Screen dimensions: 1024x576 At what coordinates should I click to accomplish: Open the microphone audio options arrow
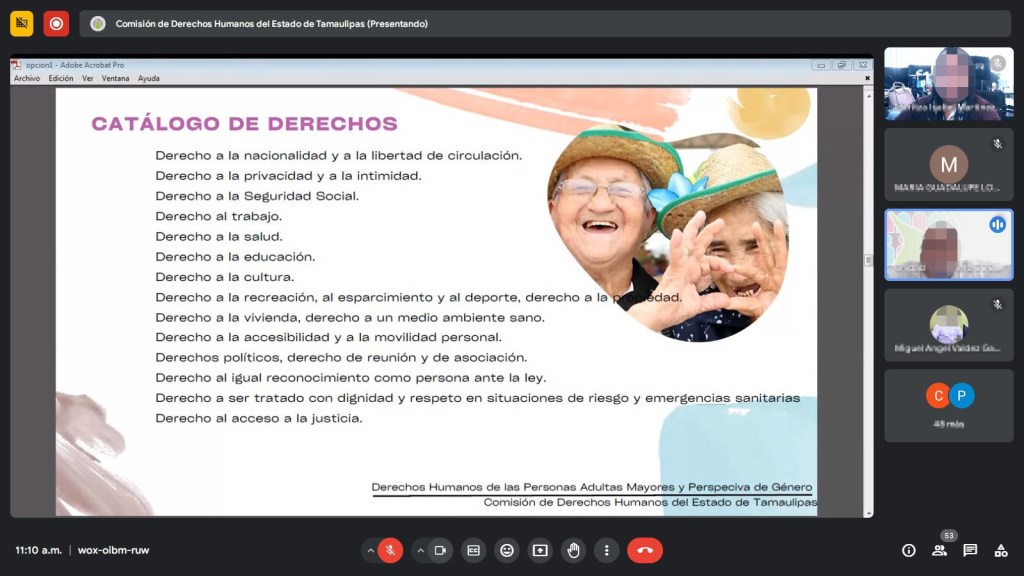tap(371, 550)
